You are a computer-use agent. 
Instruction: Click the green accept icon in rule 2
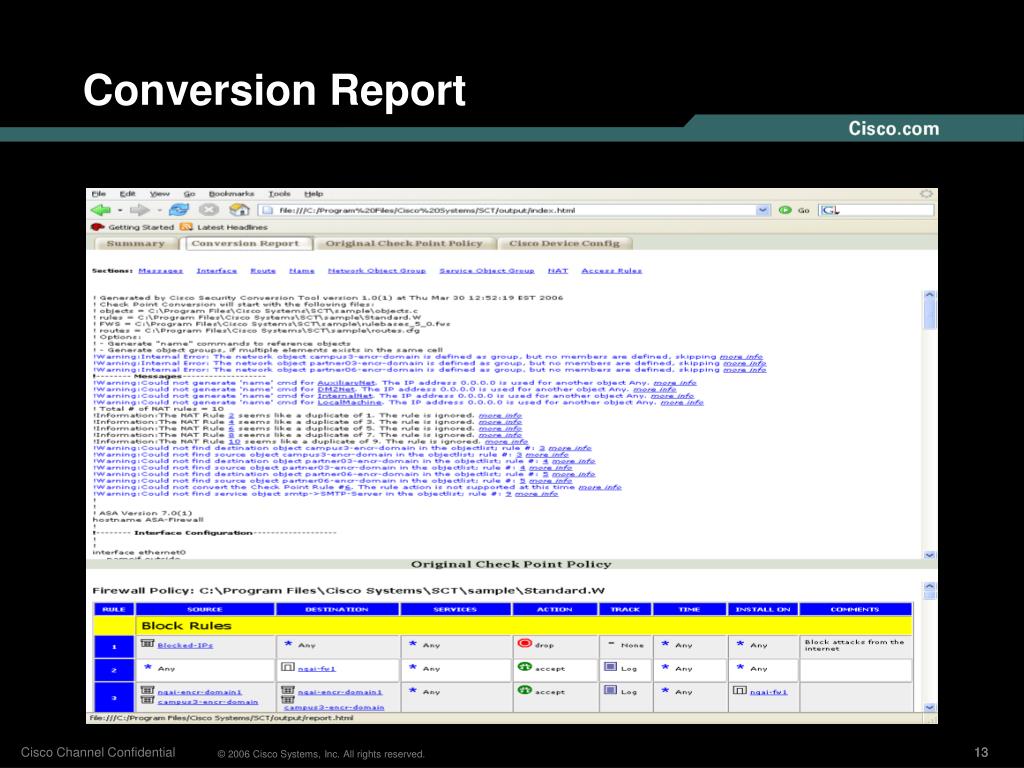(524, 667)
